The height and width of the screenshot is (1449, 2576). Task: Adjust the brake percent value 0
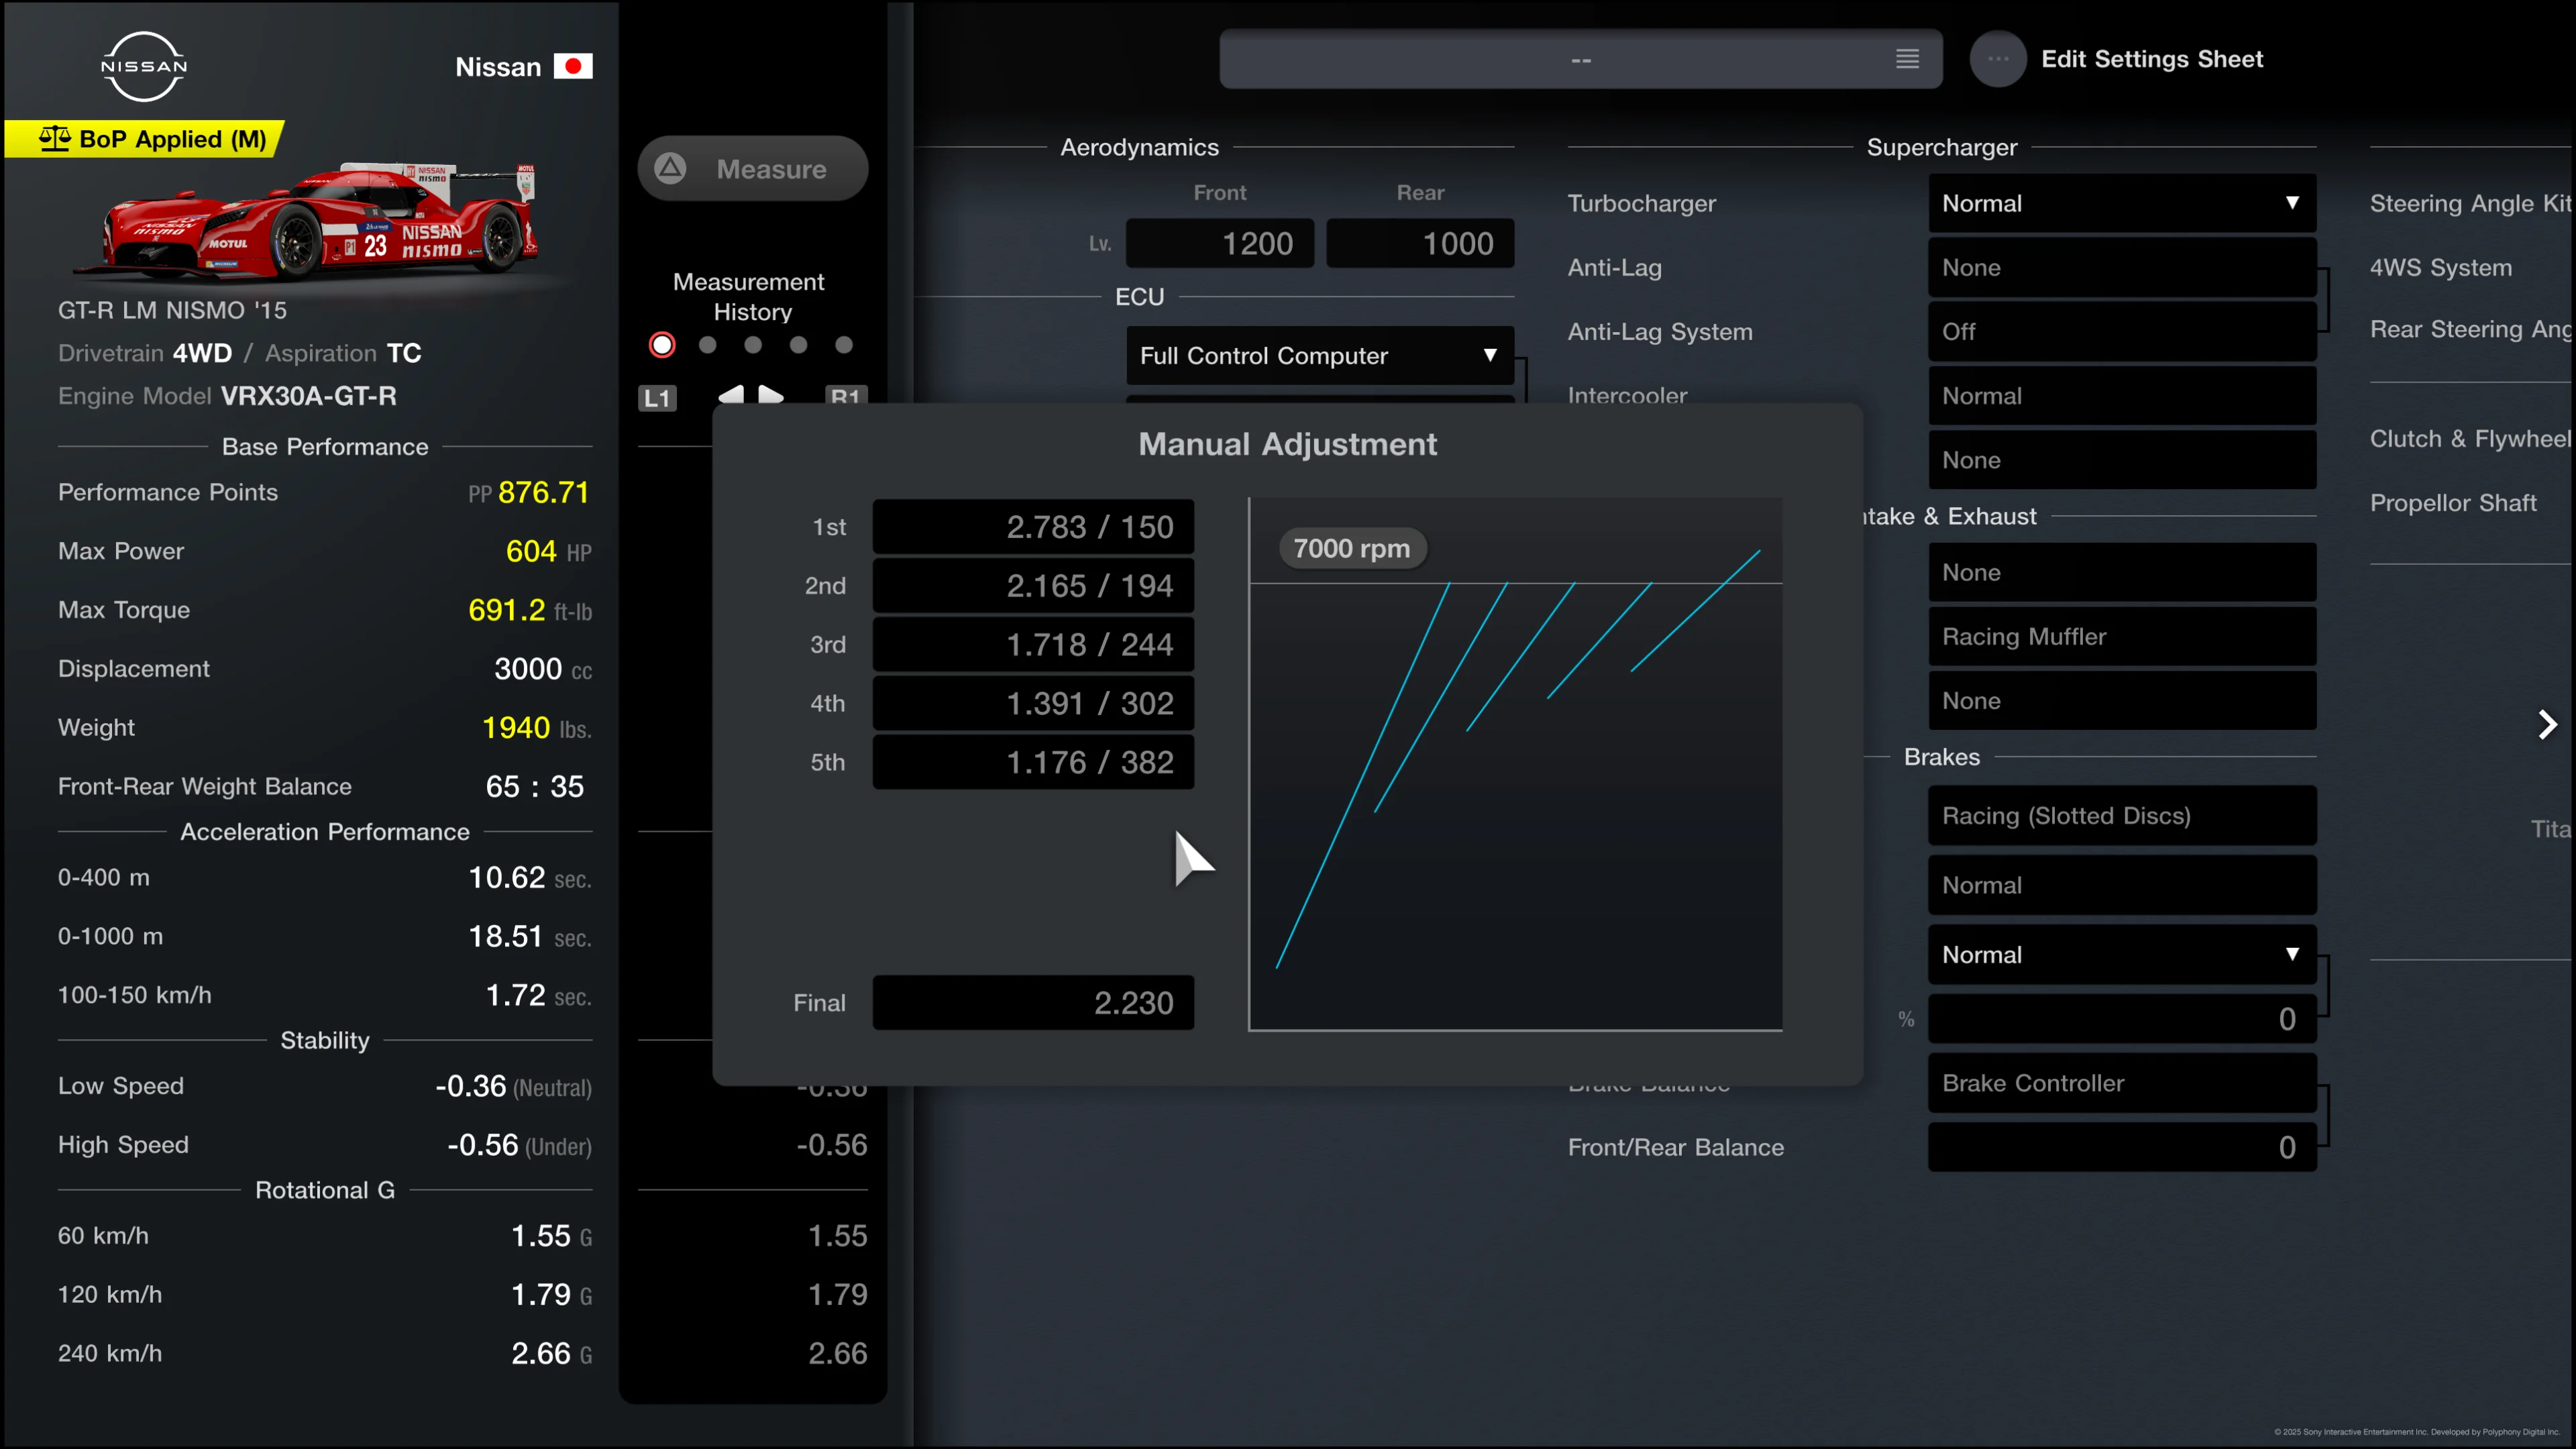[2122, 1019]
